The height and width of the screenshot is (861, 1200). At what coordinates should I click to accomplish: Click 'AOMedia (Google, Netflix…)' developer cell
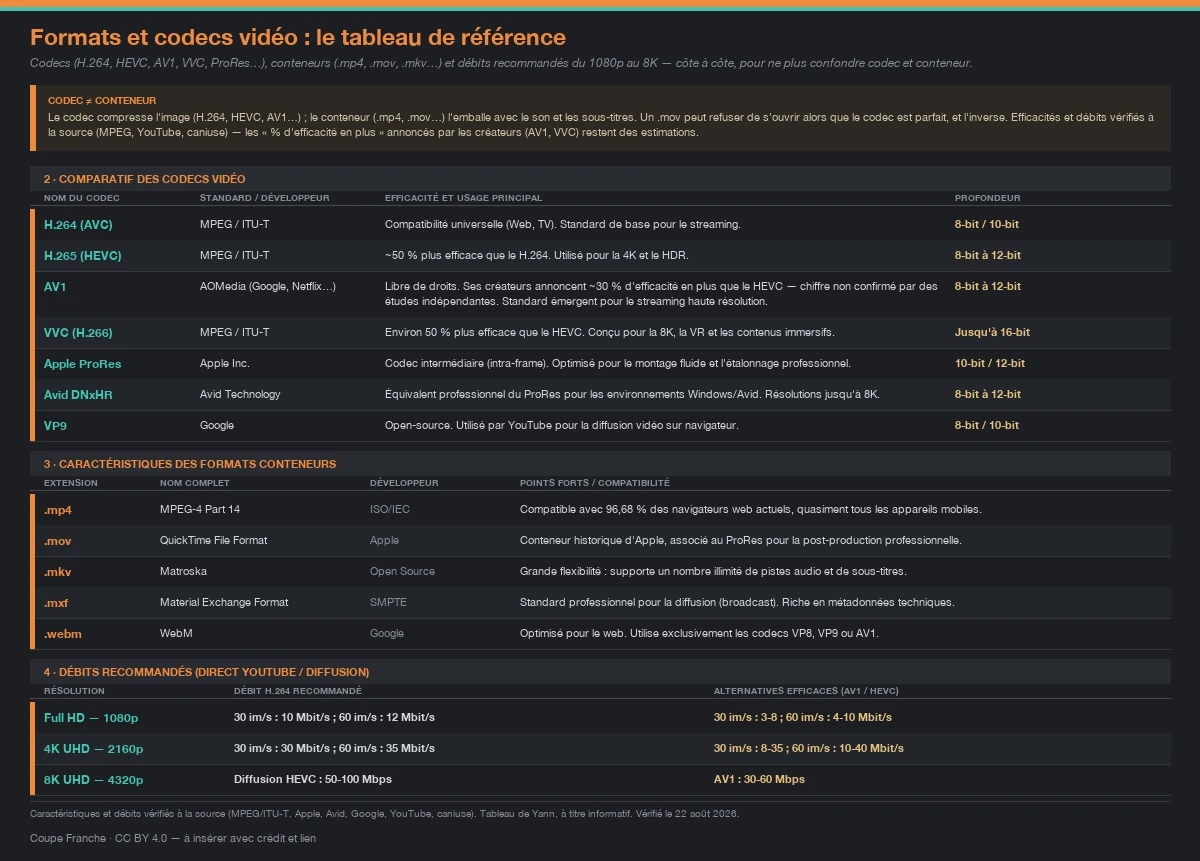268,287
